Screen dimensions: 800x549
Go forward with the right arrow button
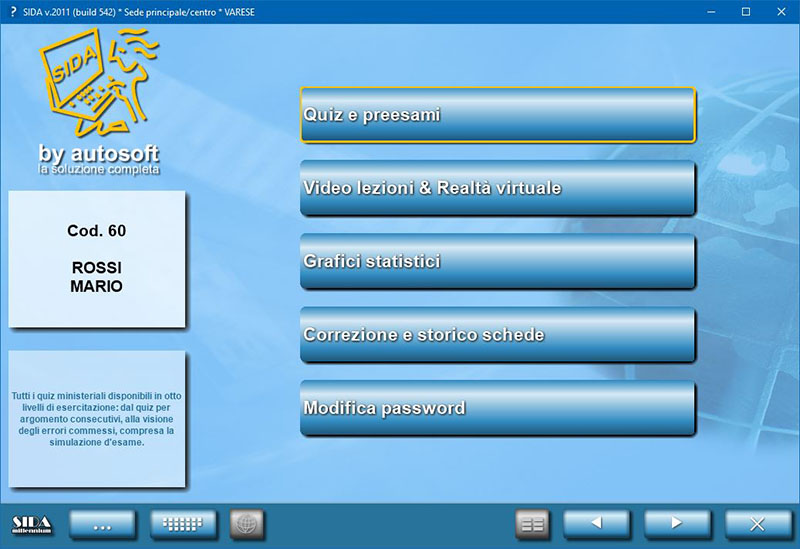point(677,524)
